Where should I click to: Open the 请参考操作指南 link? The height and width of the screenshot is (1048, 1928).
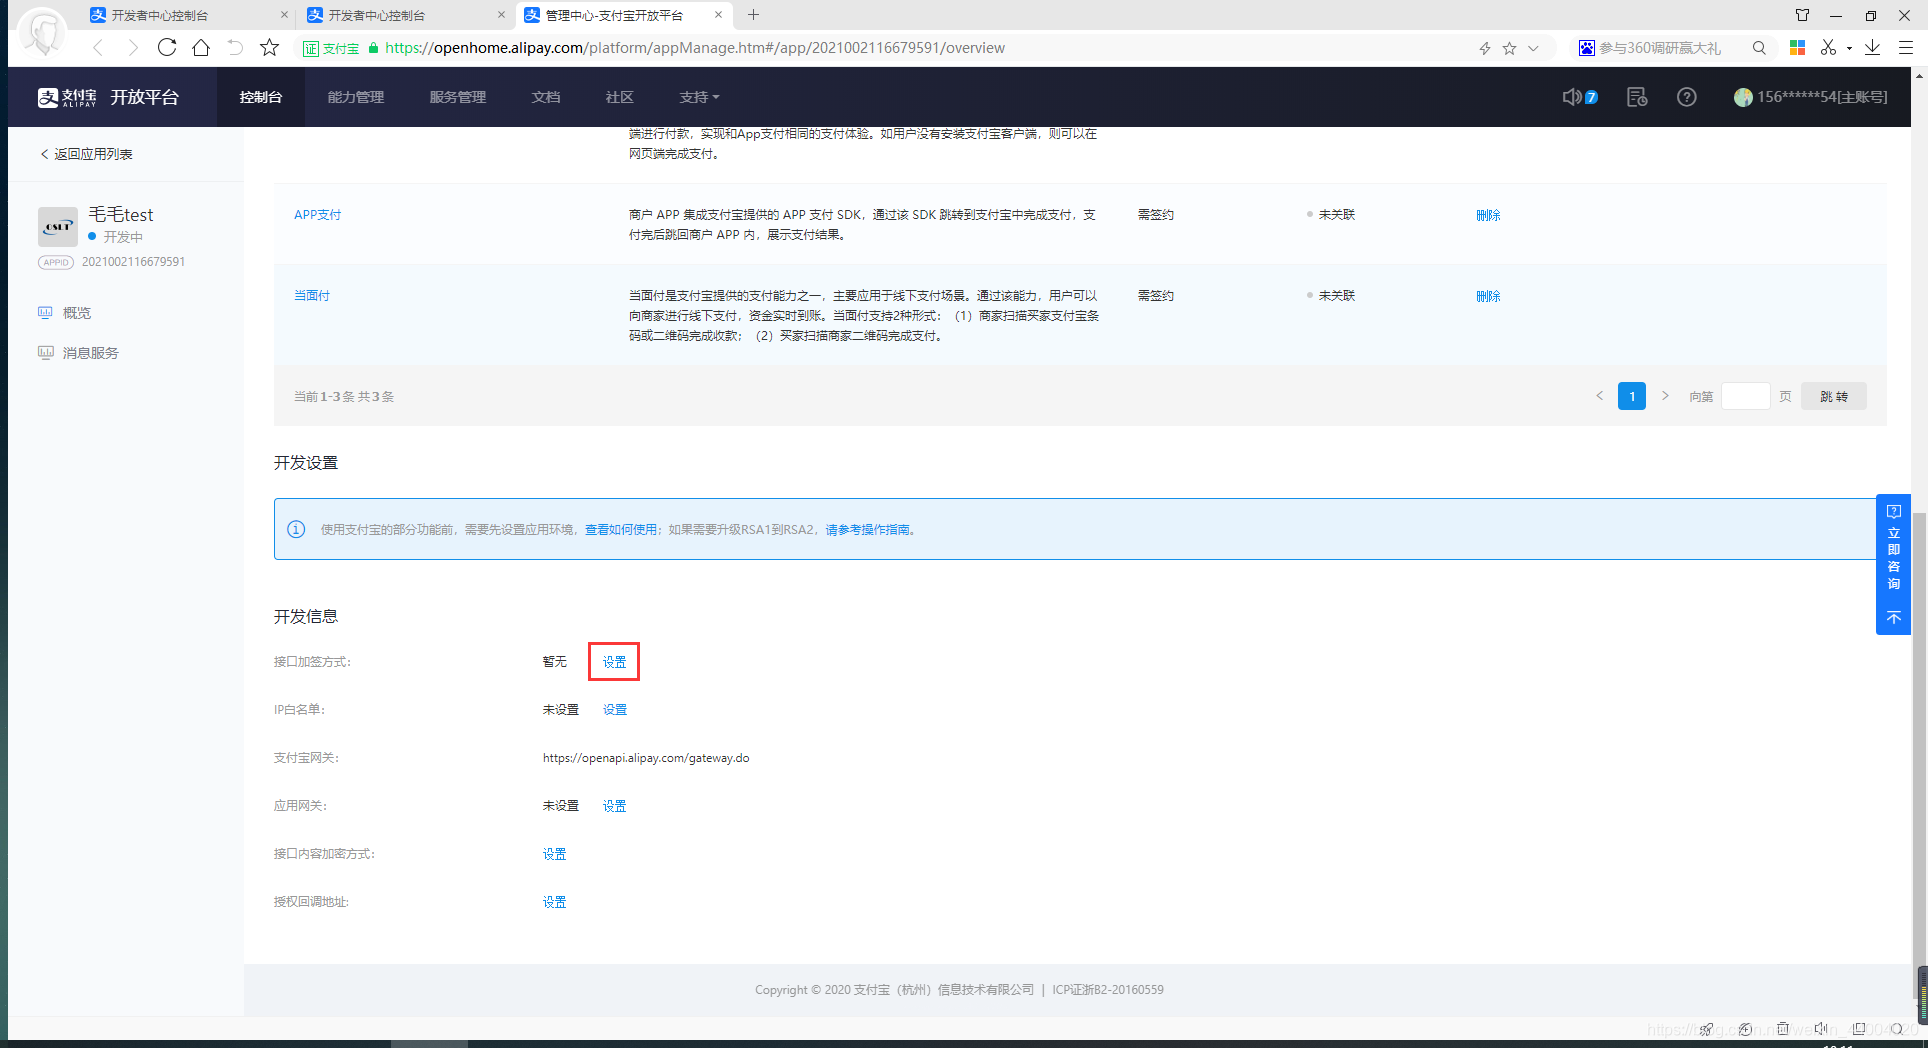[x=867, y=530]
